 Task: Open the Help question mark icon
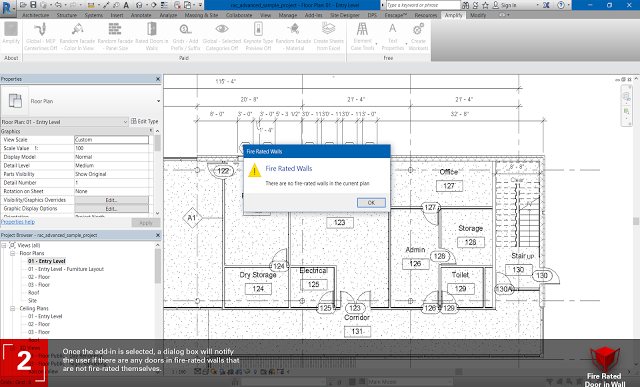click(561, 5)
